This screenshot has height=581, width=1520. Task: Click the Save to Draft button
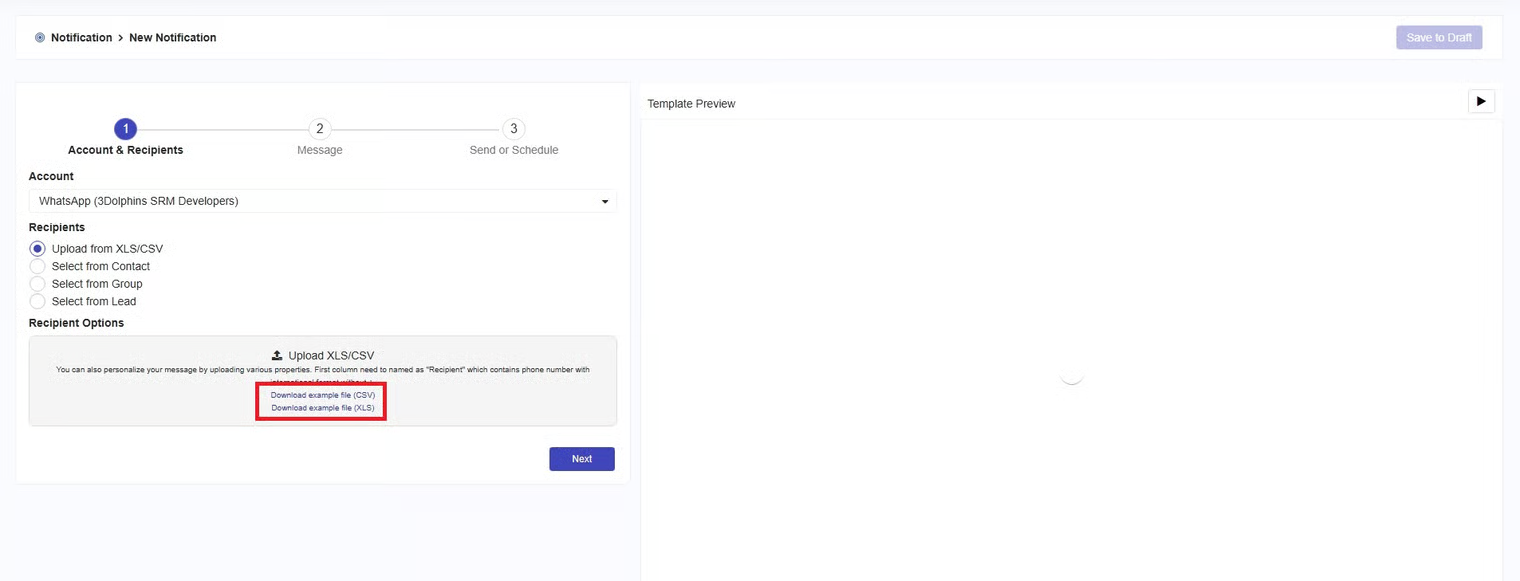tap(1438, 38)
